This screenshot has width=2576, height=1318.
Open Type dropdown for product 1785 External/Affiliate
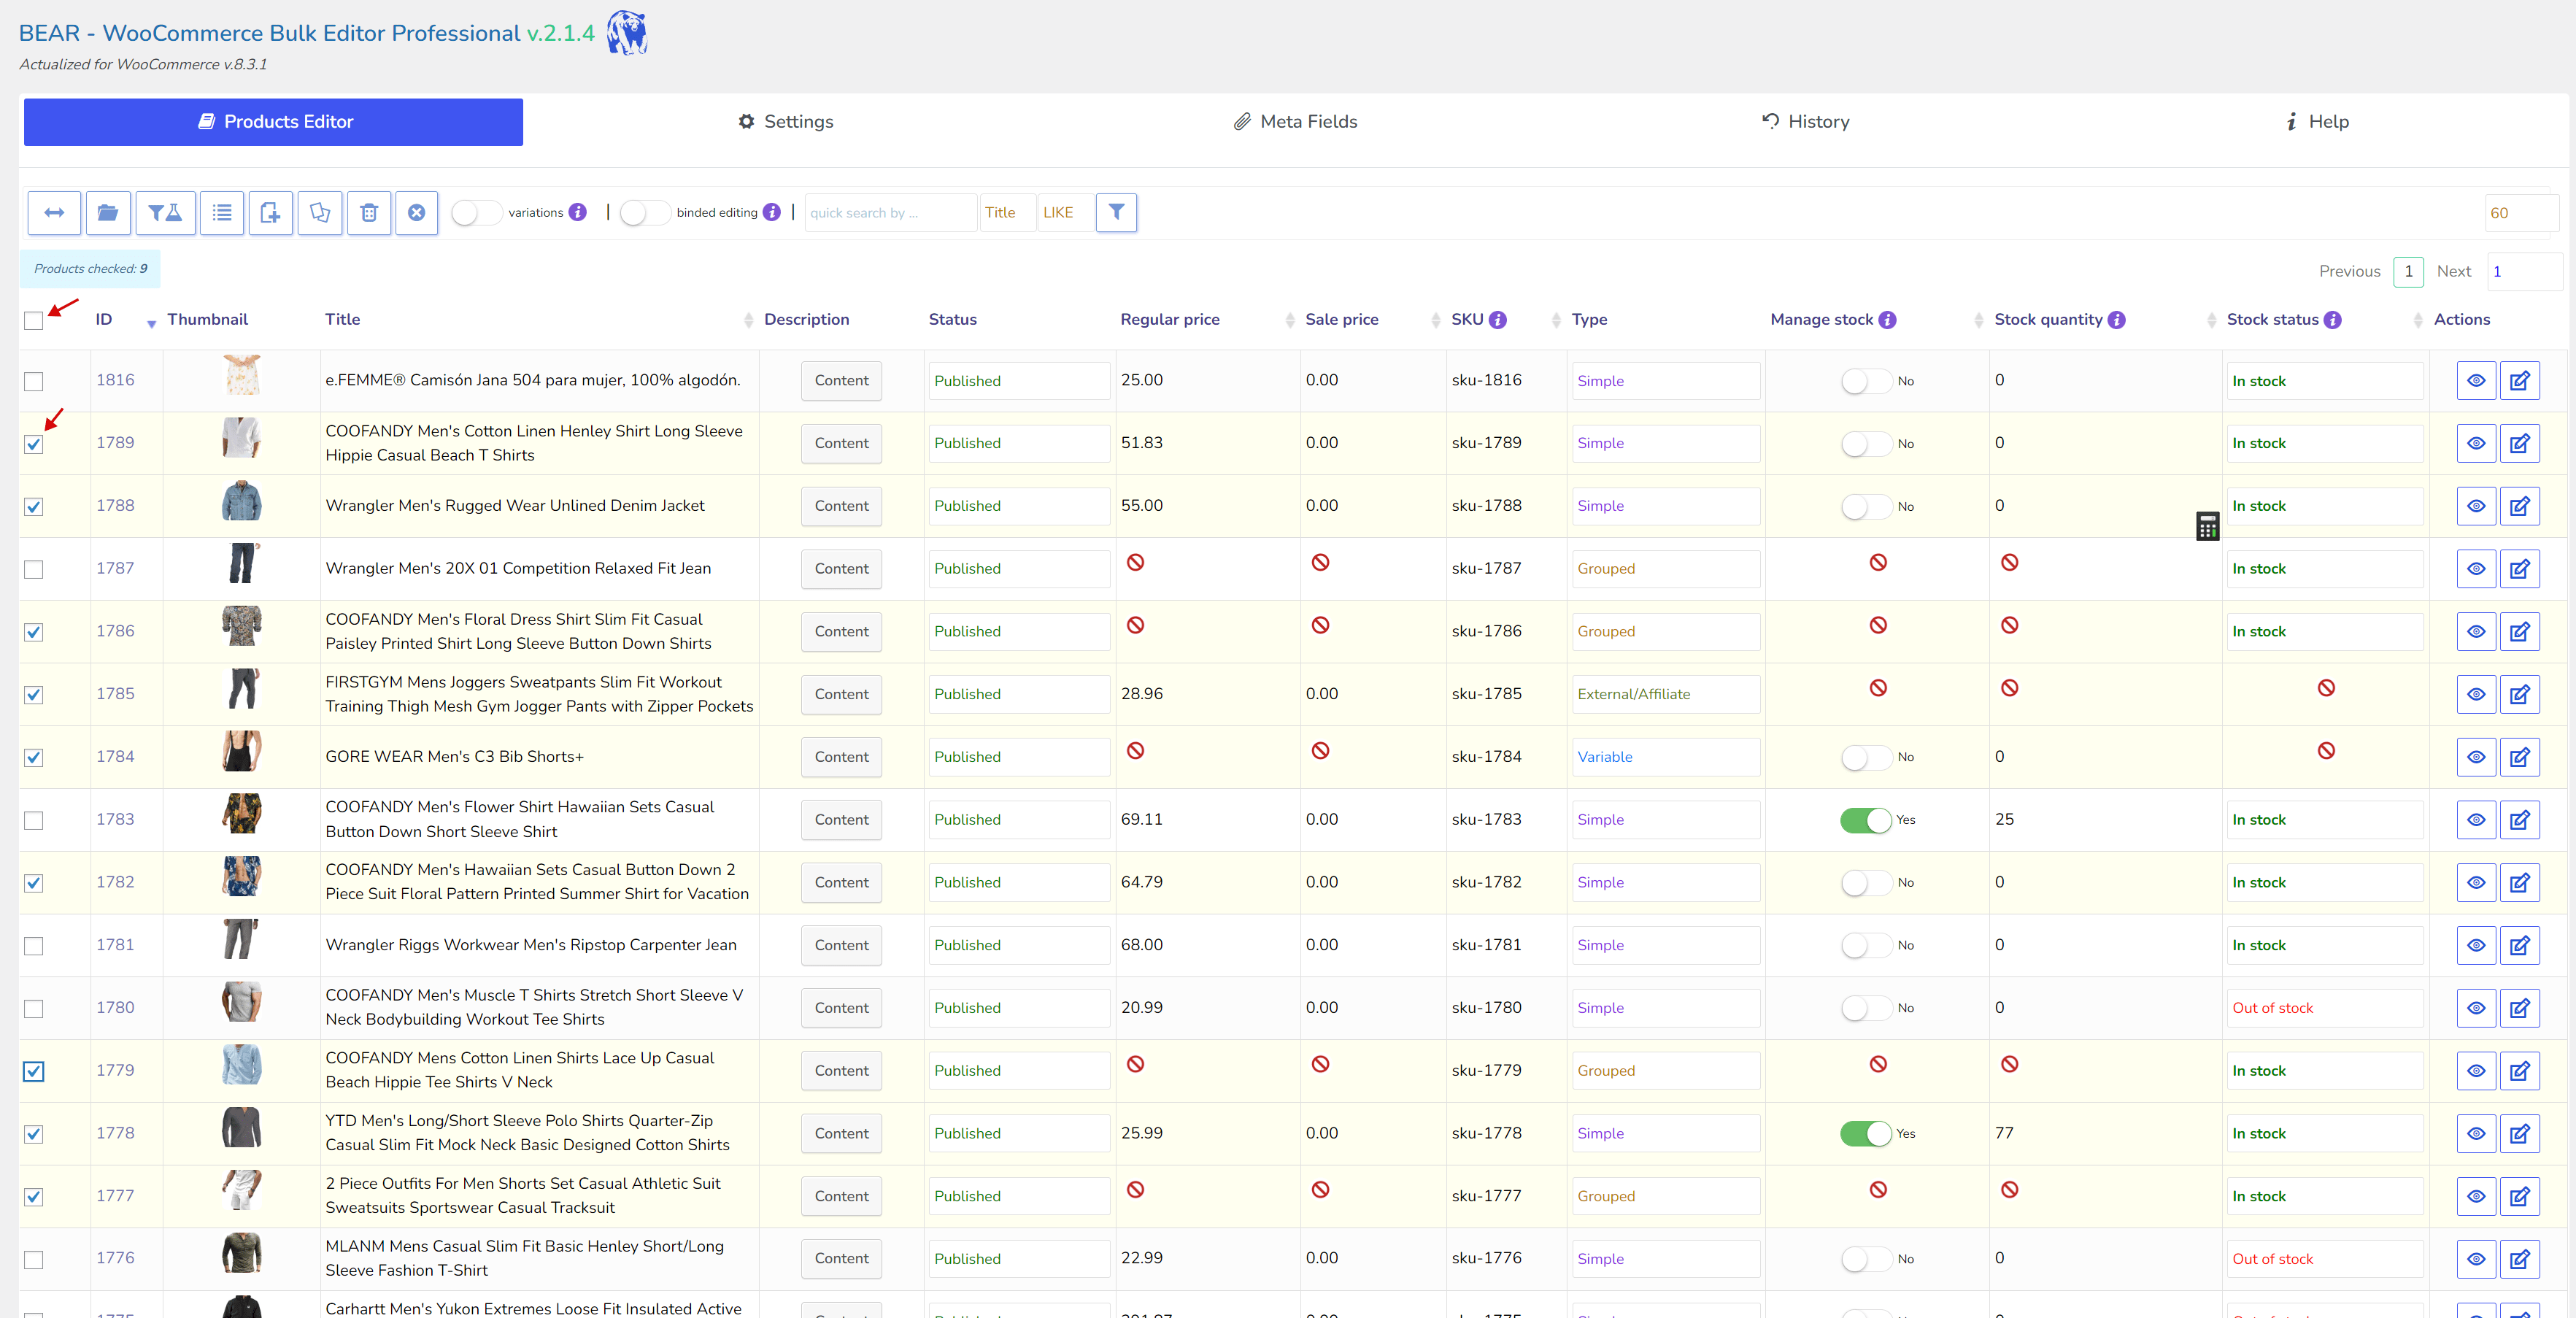(1665, 694)
